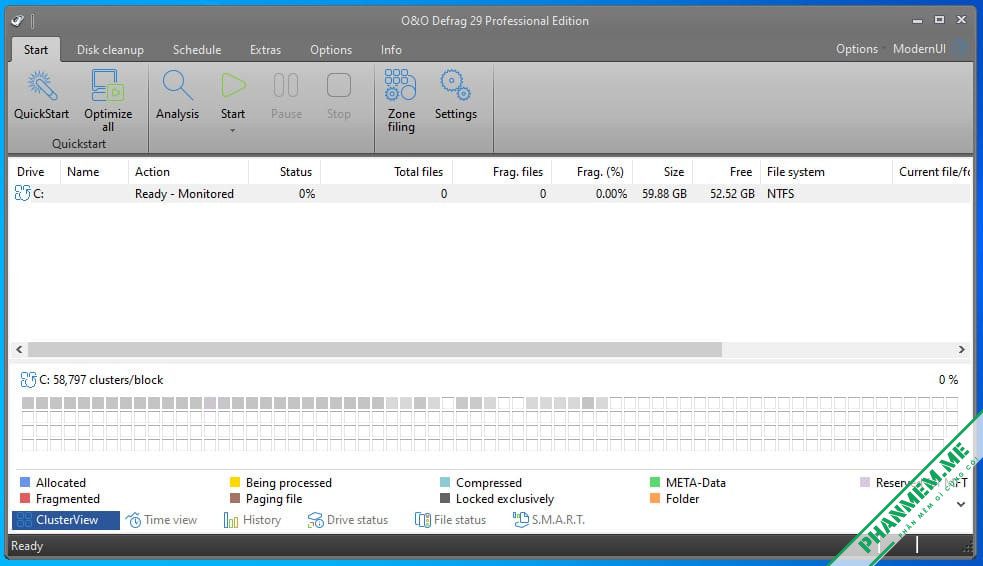The height and width of the screenshot is (566, 983).
Task: Click the cyan Compressed legend swatch
Action: click(x=445, y=482)
